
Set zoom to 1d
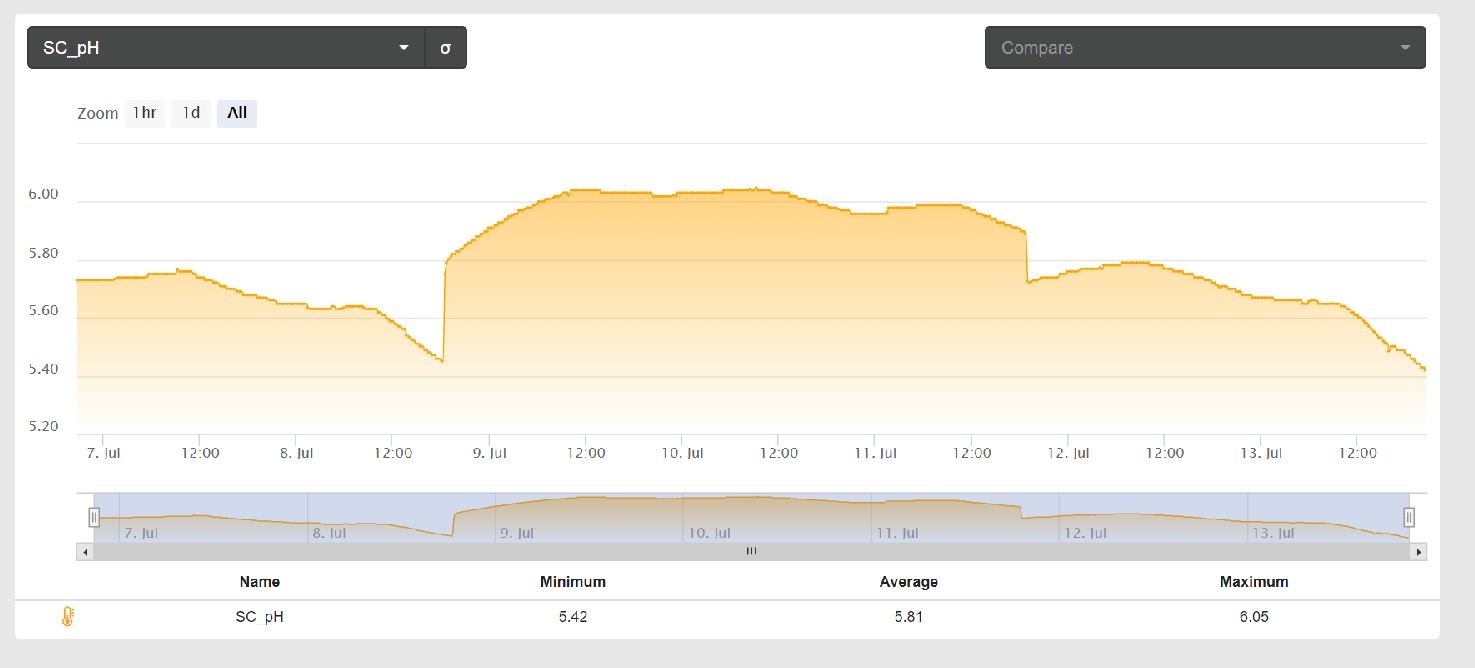point(191,113)
